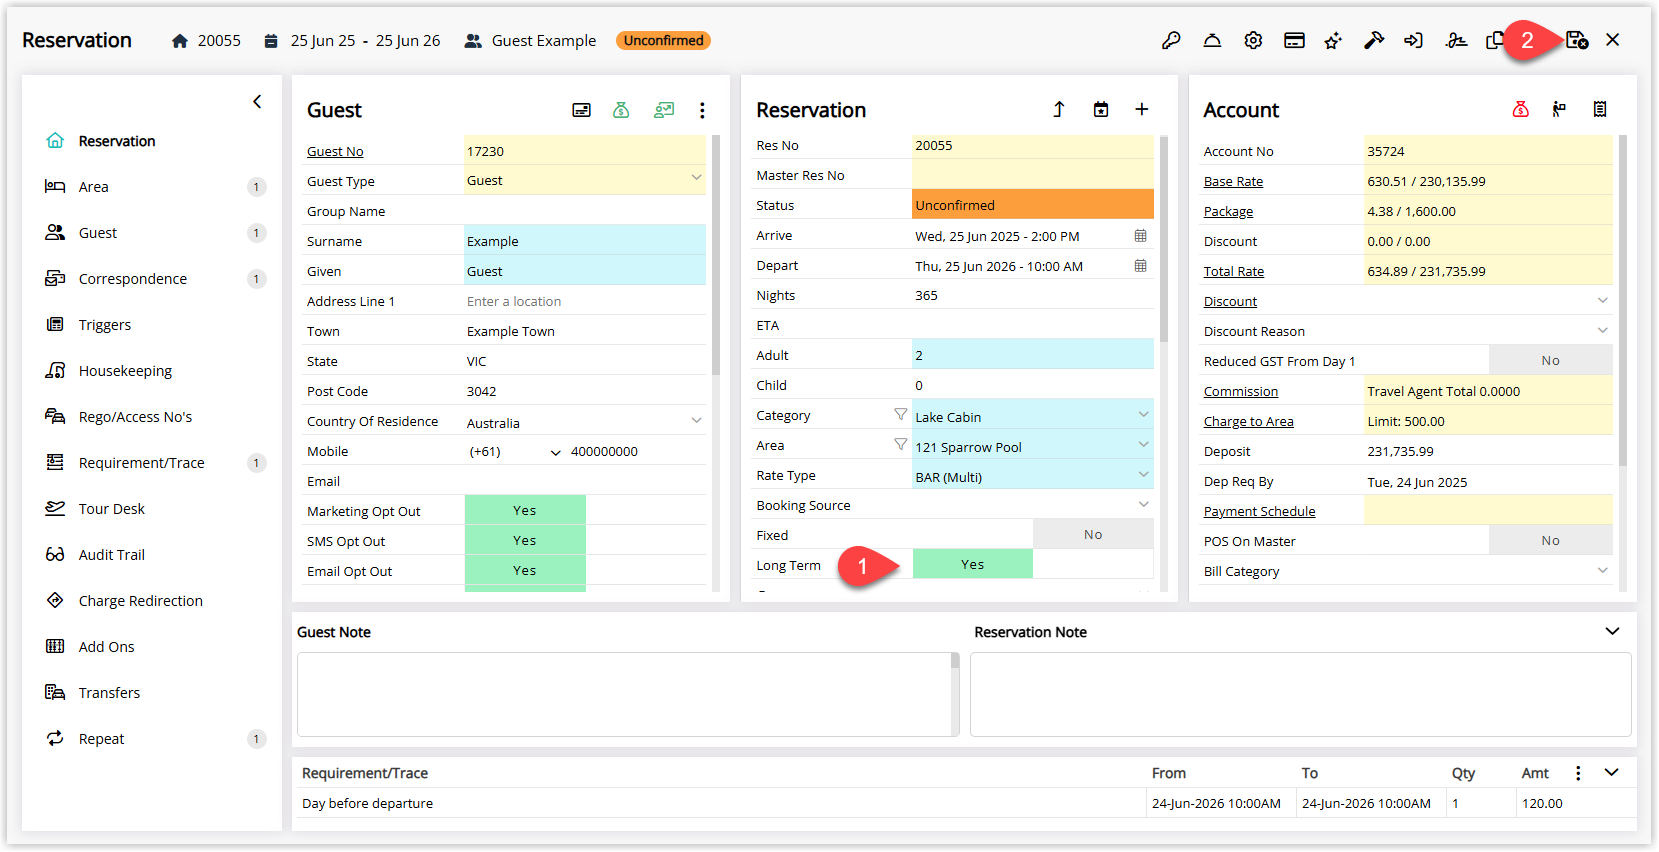Screen dimensions: 1659x852
Task: Click the sparkle stars icon
Action: pyautogui.click(x=1333, y=41)
